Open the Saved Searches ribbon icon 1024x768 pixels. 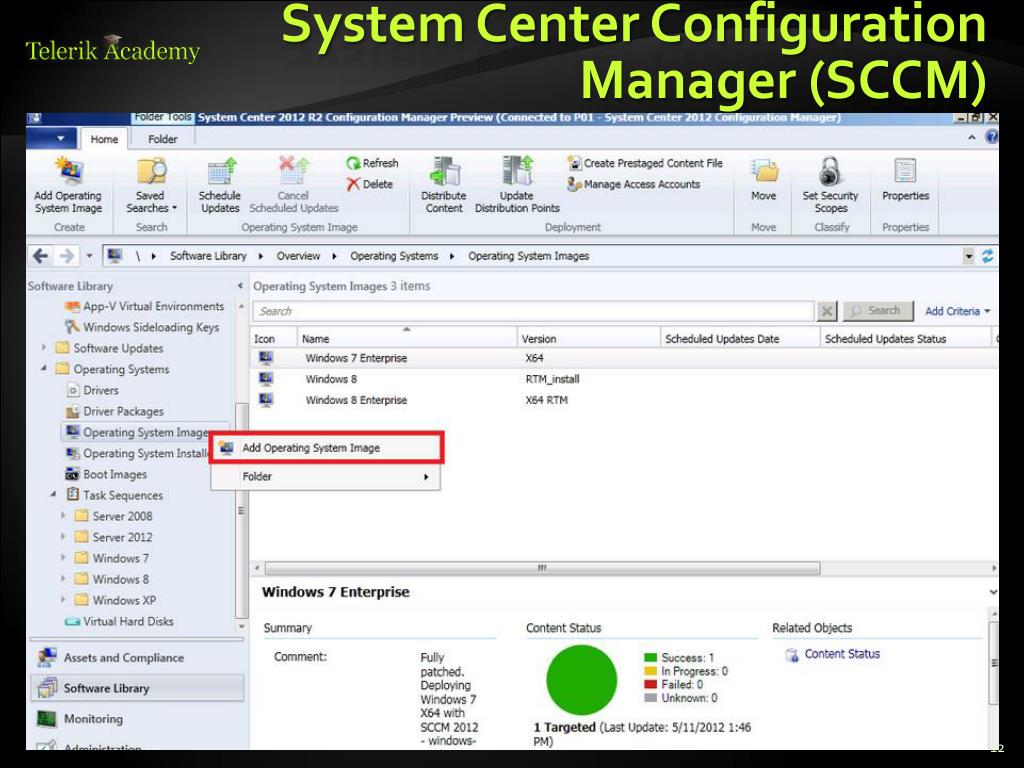pos(151,172)
